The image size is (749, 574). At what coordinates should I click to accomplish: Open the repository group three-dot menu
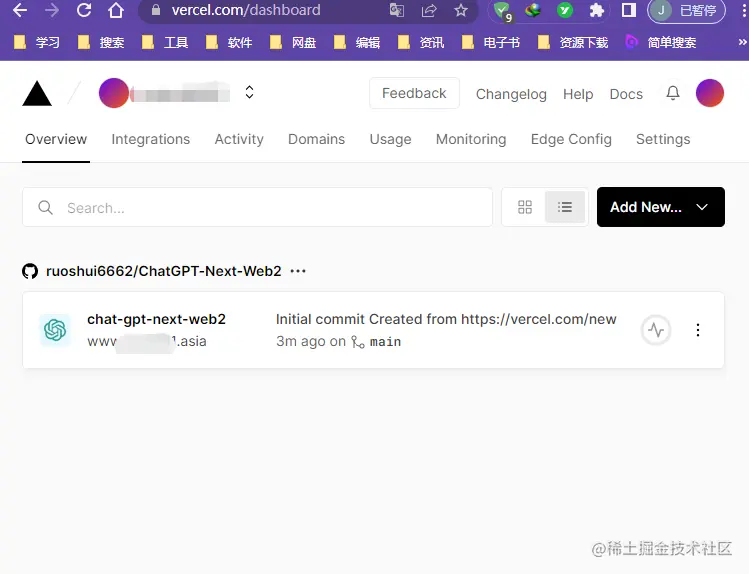[298, 271]
